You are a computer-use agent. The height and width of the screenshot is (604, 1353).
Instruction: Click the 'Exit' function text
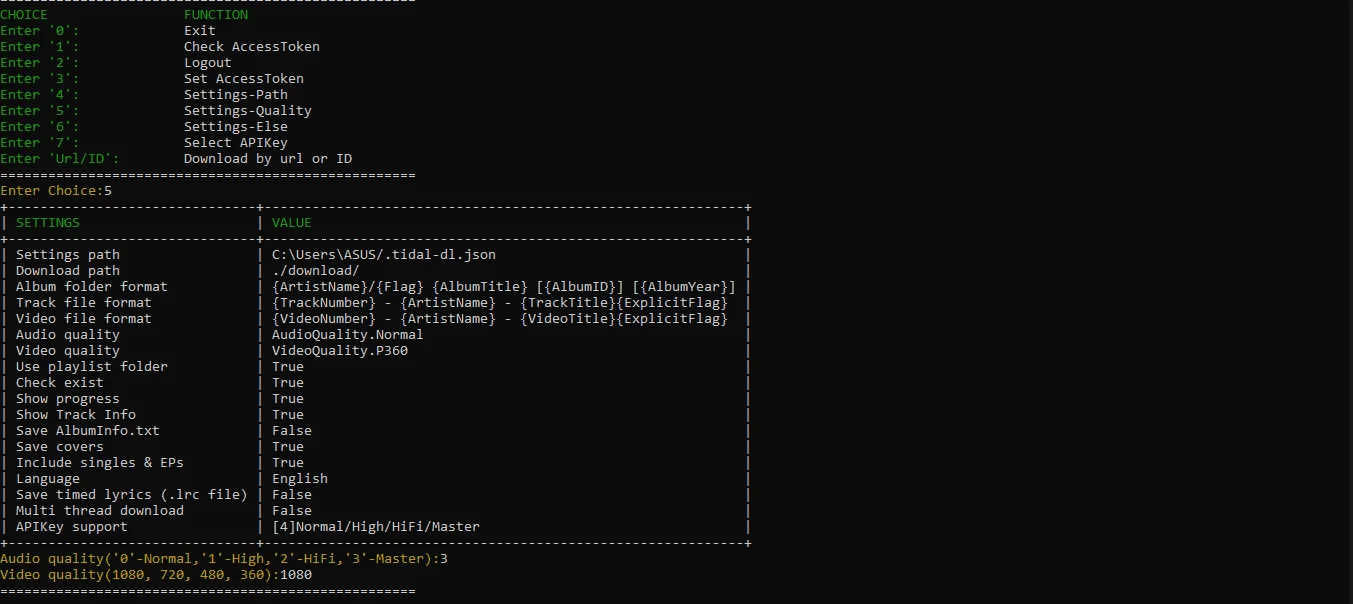tap(200, 31)
